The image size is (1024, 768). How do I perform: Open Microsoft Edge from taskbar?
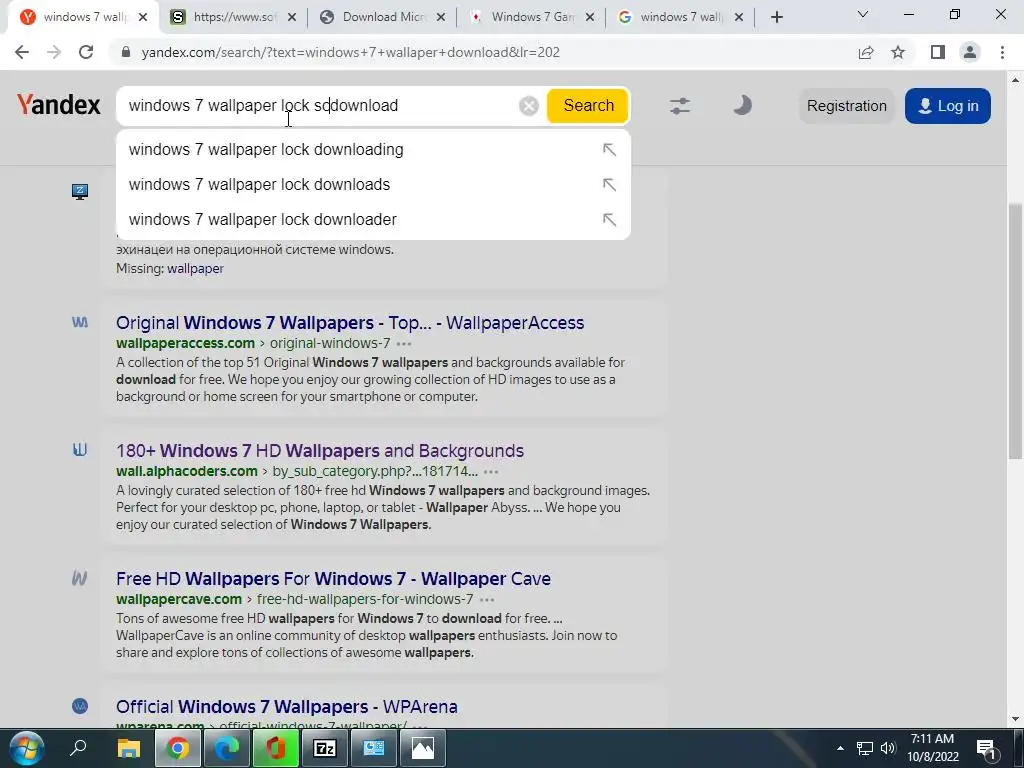pos(227,748)
